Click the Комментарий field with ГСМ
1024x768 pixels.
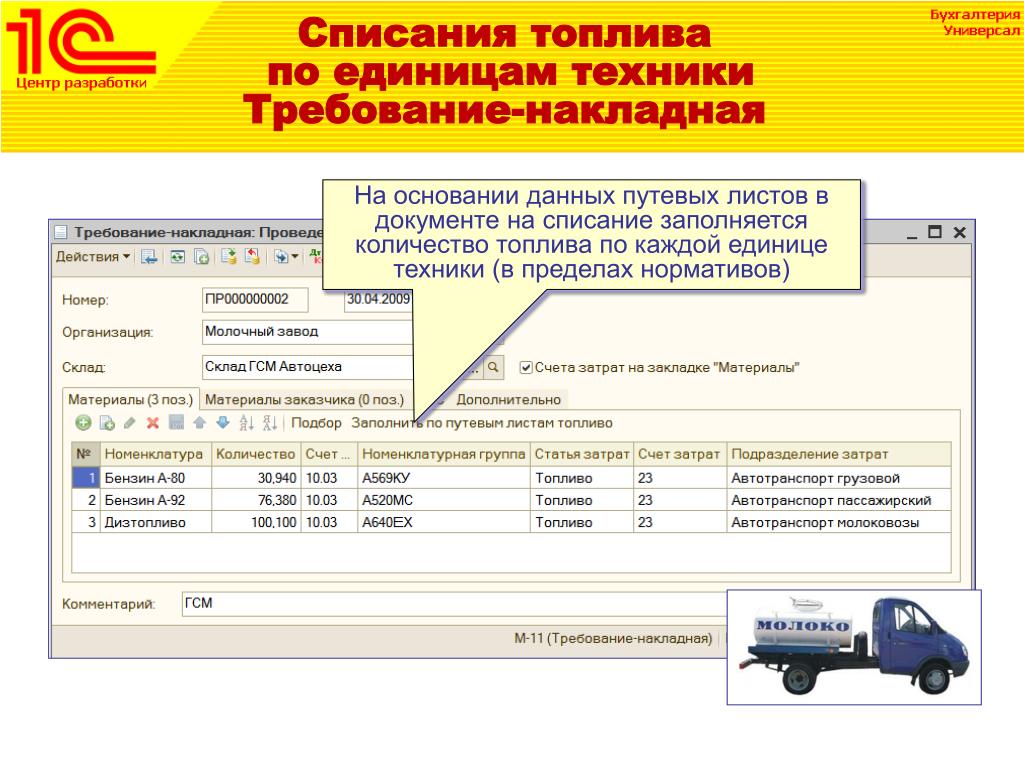click(454, 603)
